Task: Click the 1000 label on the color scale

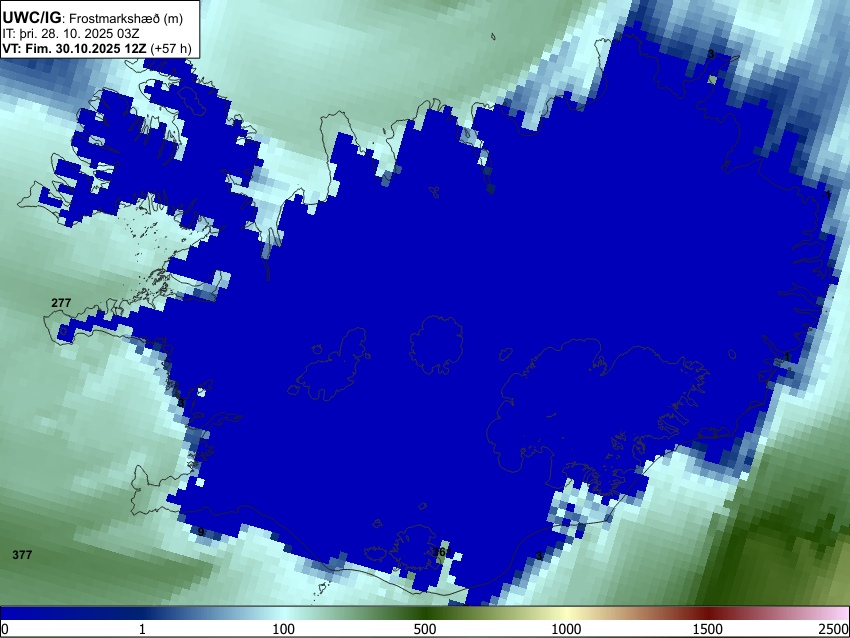Action: [566, 629]
